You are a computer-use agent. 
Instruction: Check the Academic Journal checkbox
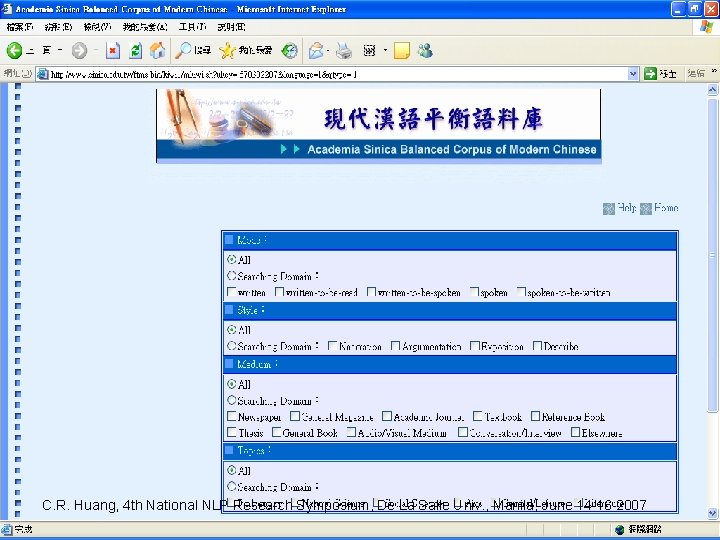click(387, 416)
